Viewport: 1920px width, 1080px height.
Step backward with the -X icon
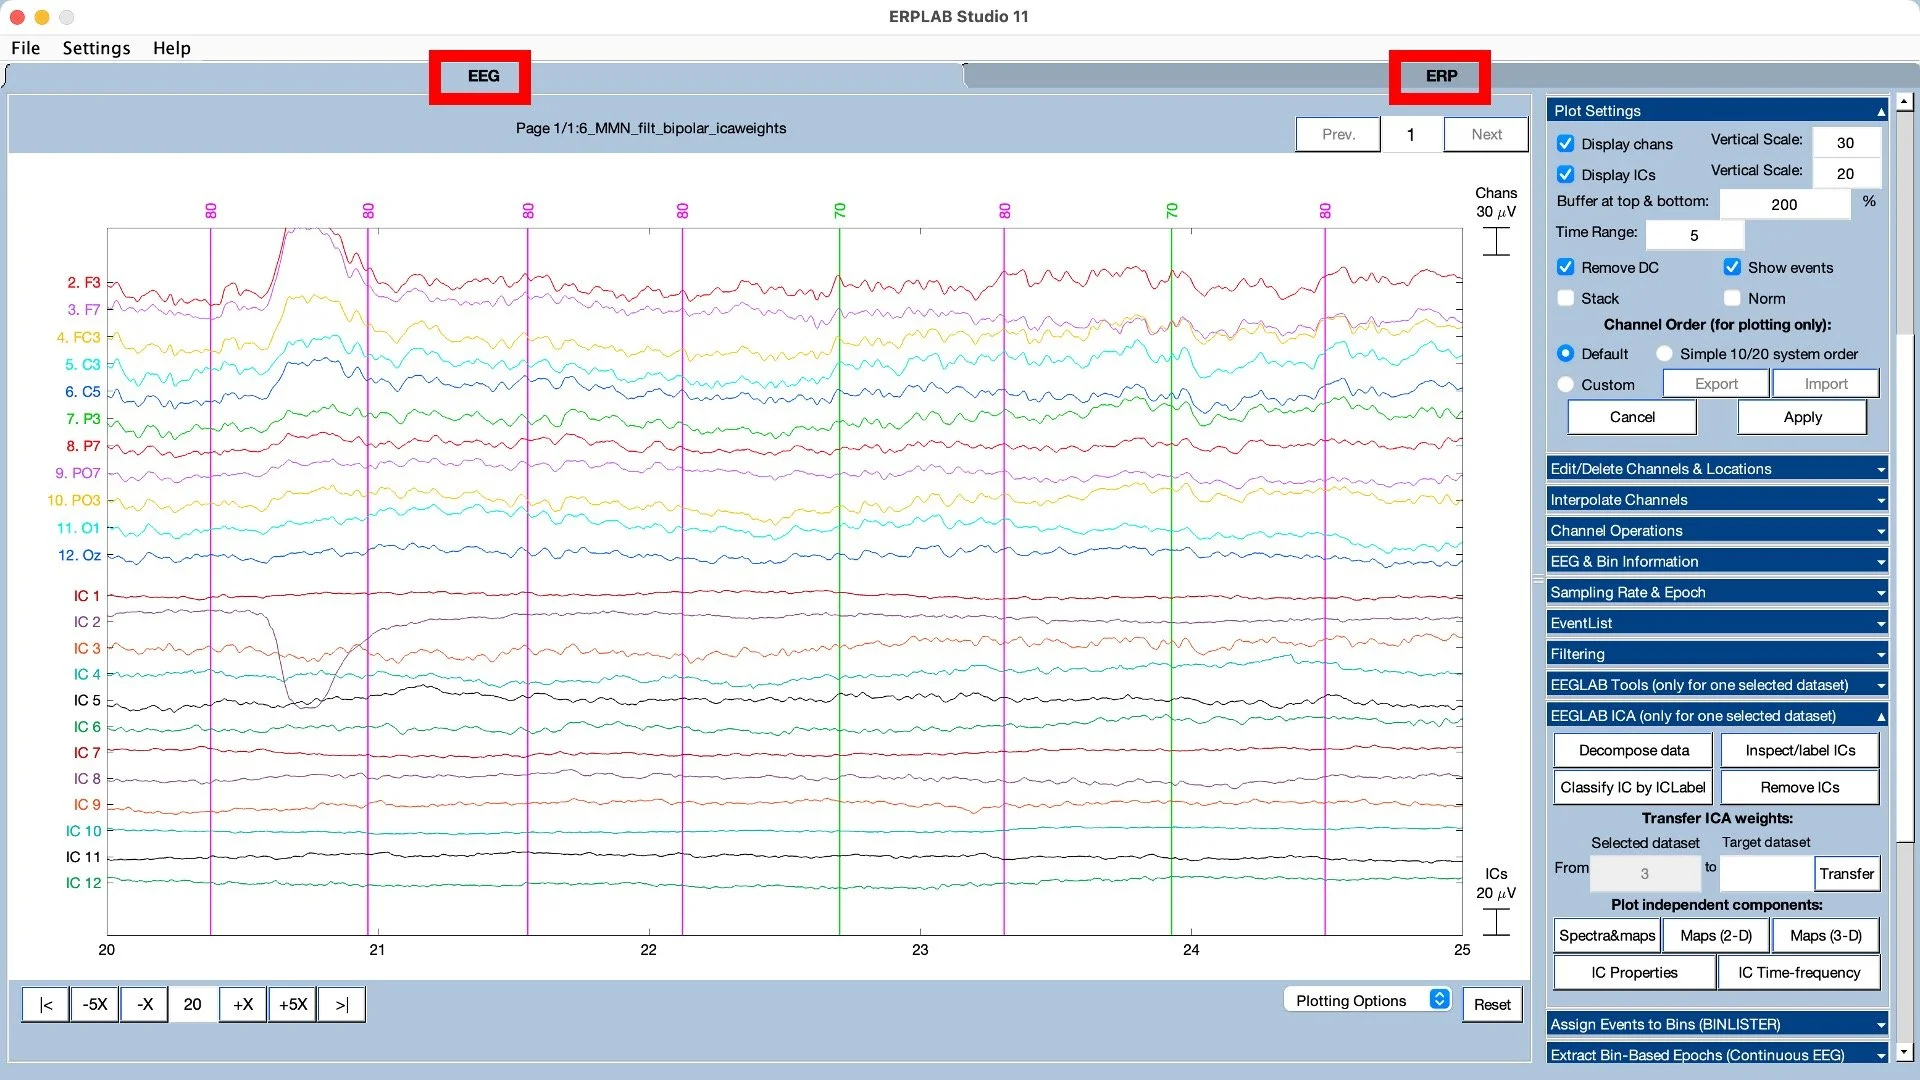143,1004
